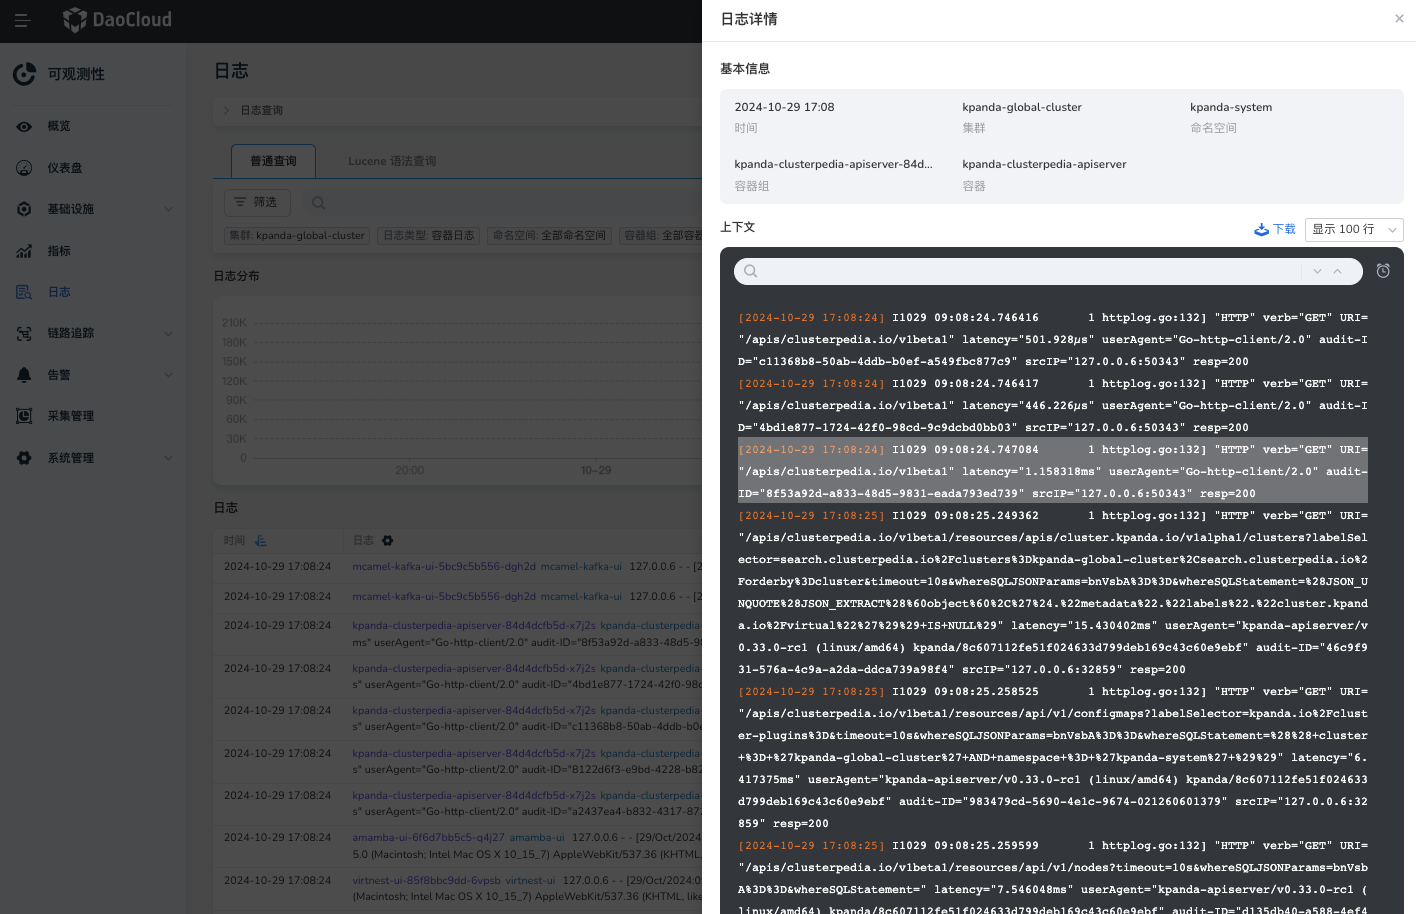Open the hamburger navigation menu

pyautogui.click(x=22, y=20)
